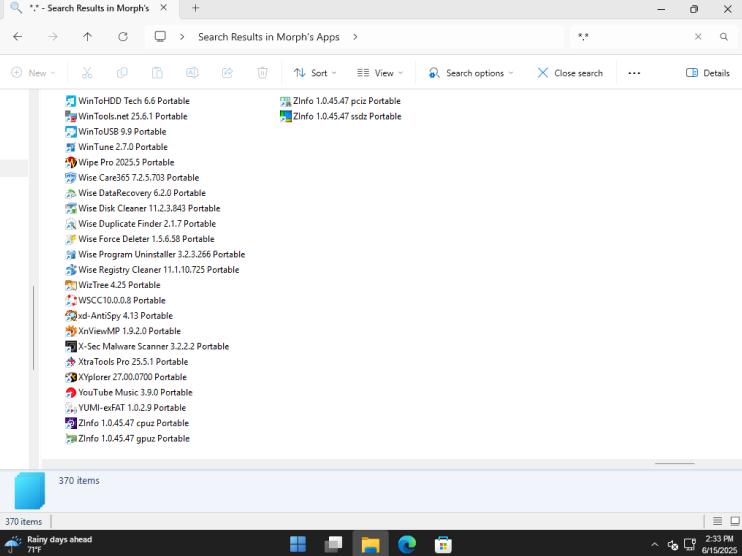Click the This PC icon in the address bar

[x=160, y=37]
